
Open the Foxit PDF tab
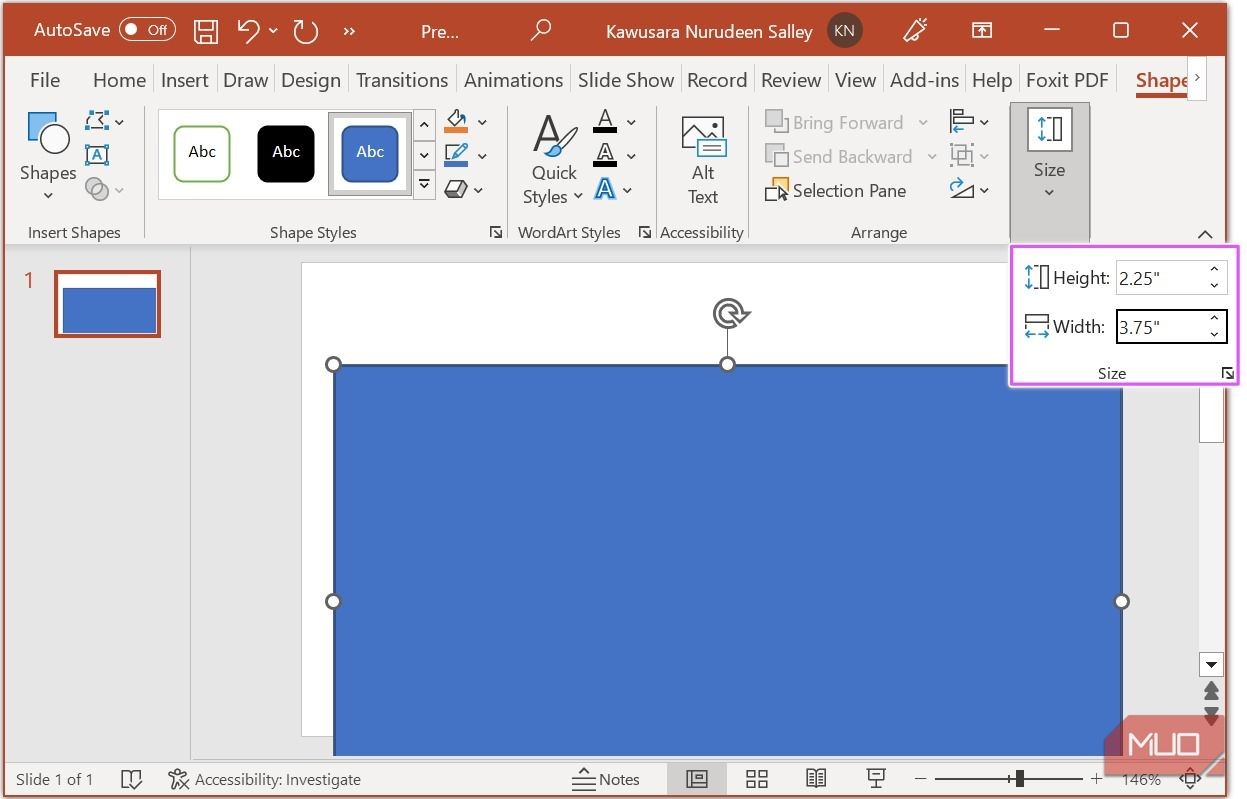coord(1067,80)
